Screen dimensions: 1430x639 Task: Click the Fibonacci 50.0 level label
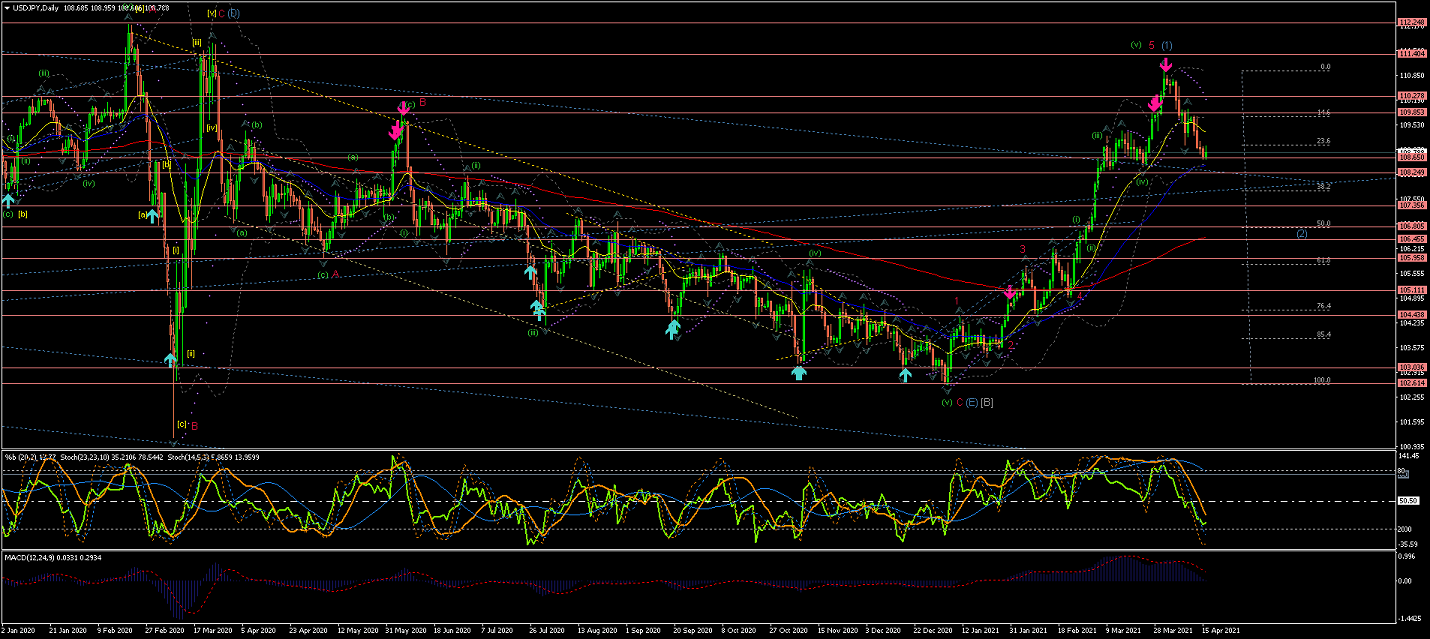[1323, 224]
